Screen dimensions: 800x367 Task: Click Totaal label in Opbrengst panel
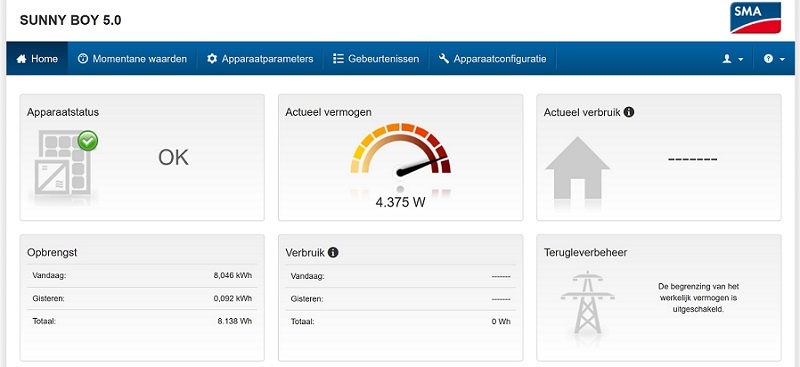pos(44,321)
